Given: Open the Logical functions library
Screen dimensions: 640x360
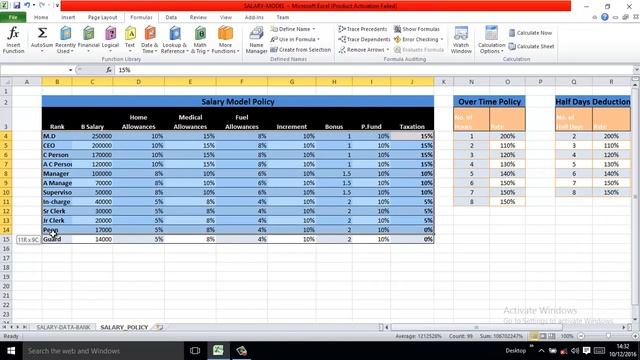Looking at the screenshot, I should tap(110, 40).
